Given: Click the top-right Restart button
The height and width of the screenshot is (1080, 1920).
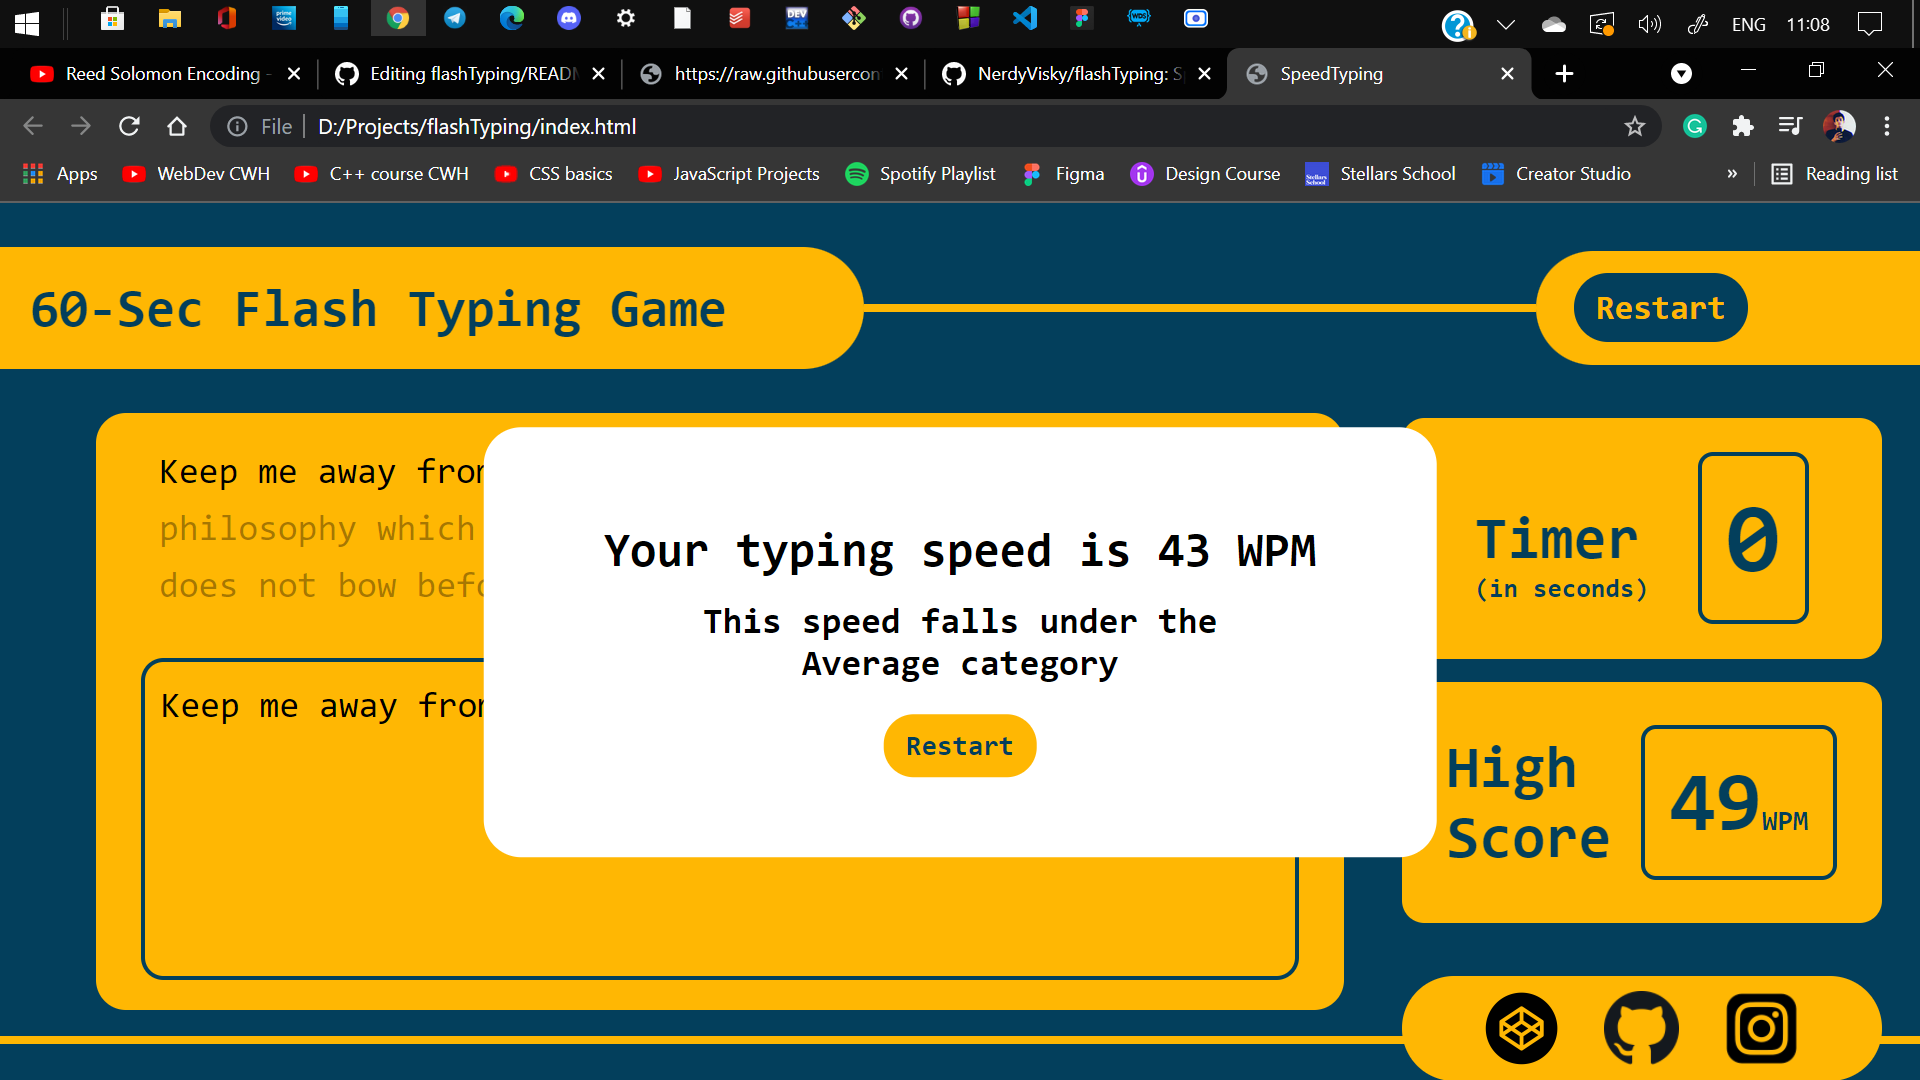Looking at the screenshot, I should pyautogui.click(x=1659, y=307).
